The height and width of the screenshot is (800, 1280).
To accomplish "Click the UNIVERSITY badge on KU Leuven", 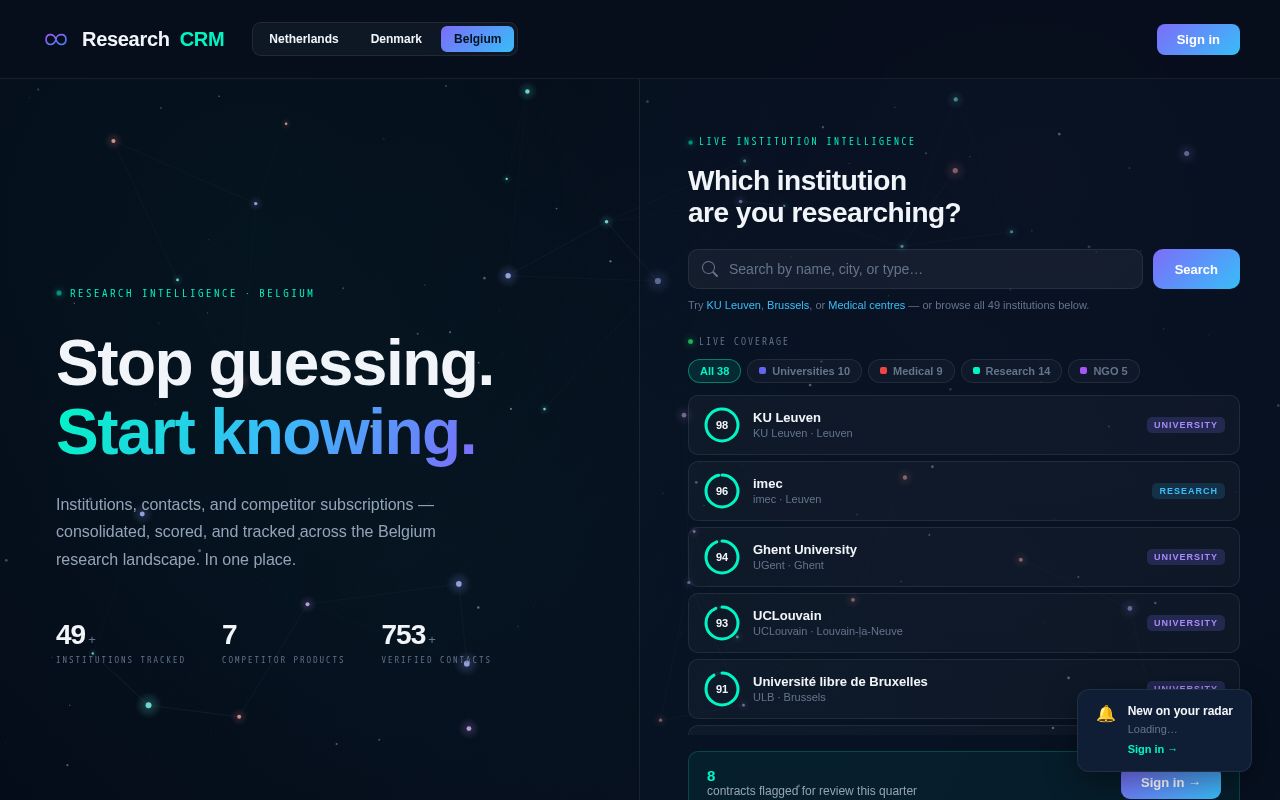I will [x=1186, y=425].
